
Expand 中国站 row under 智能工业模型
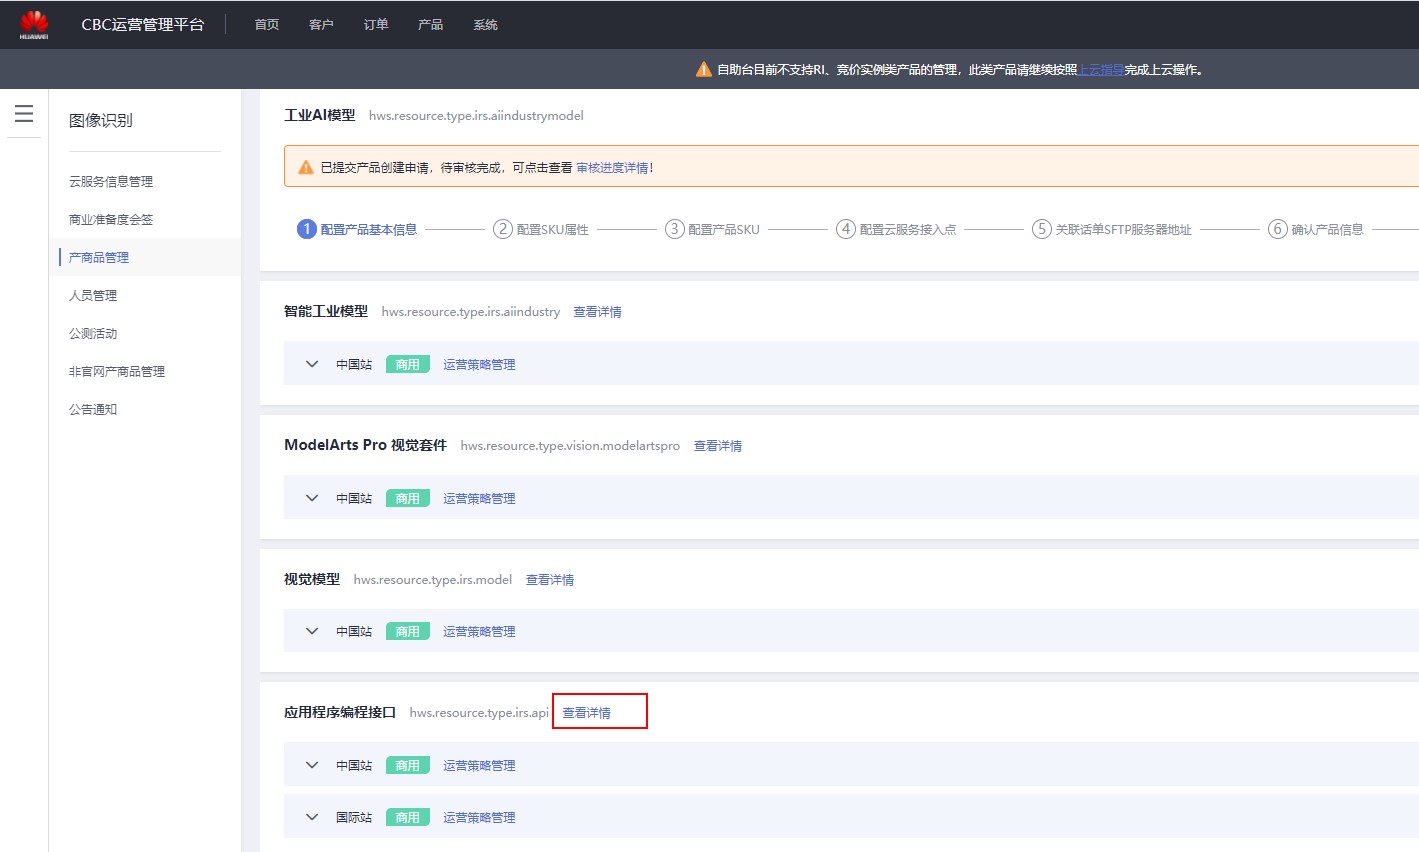312,364
